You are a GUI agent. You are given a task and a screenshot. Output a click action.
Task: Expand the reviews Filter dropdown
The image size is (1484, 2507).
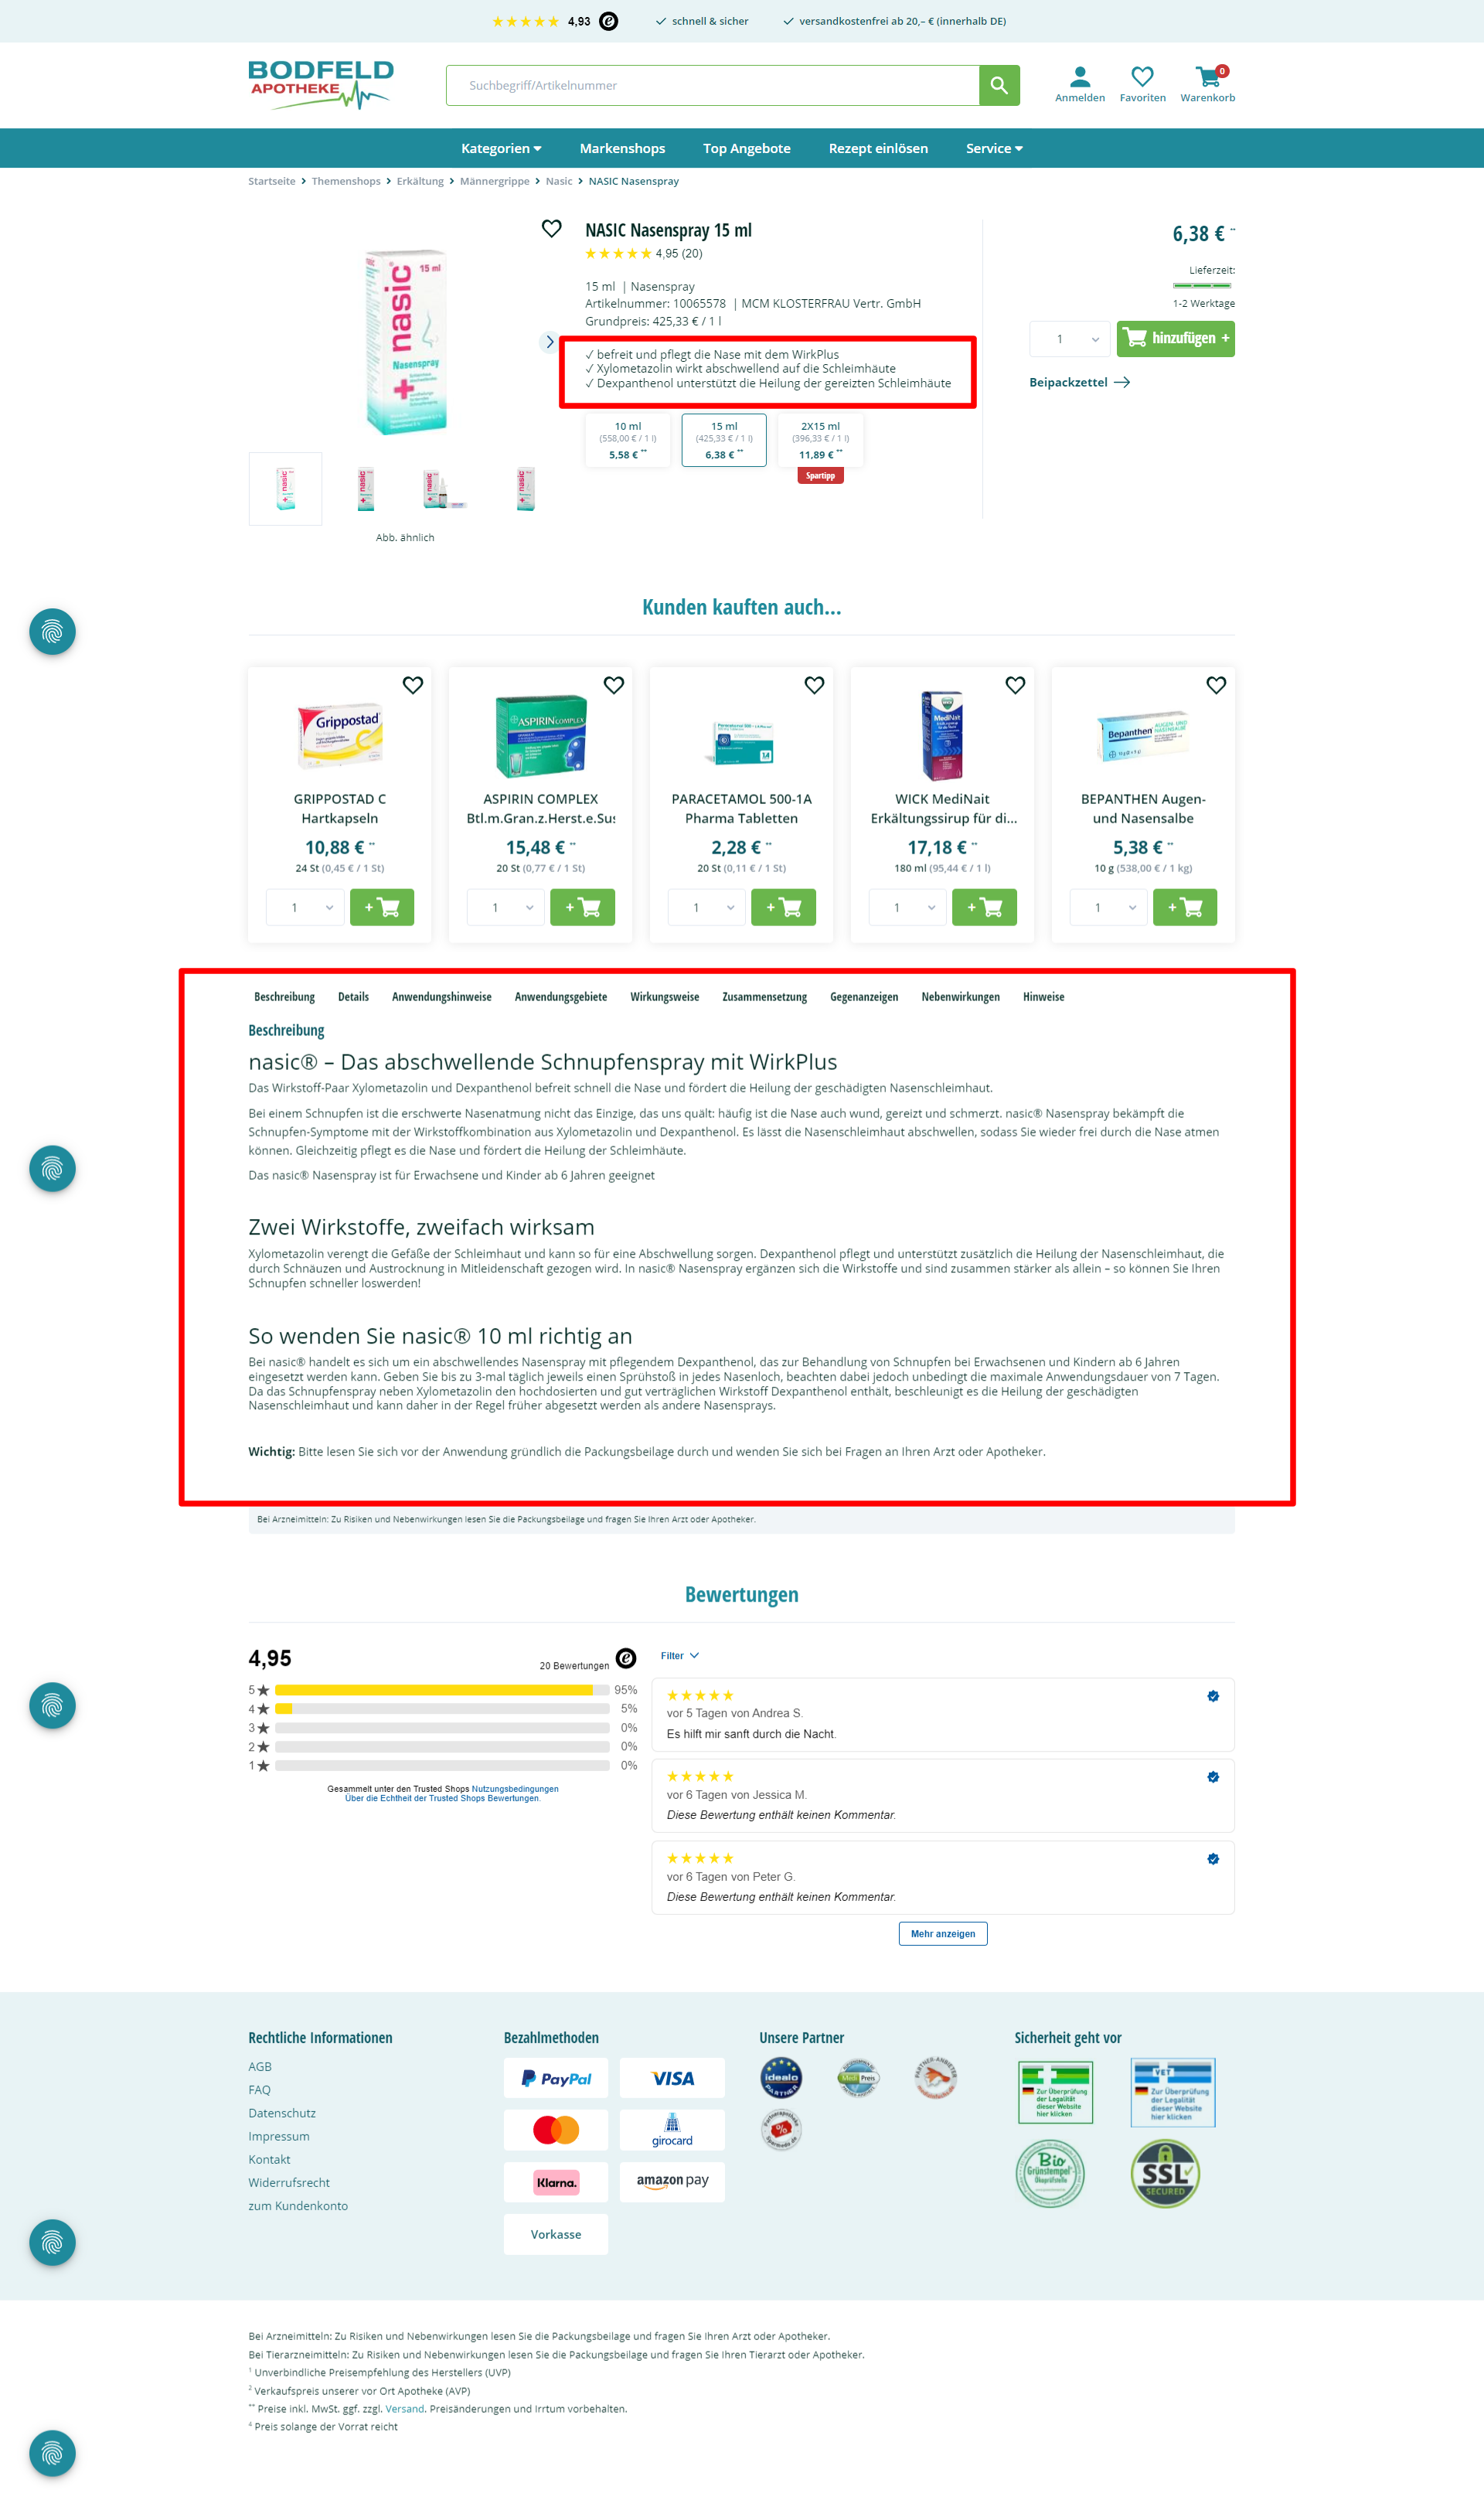point(679,1655)
